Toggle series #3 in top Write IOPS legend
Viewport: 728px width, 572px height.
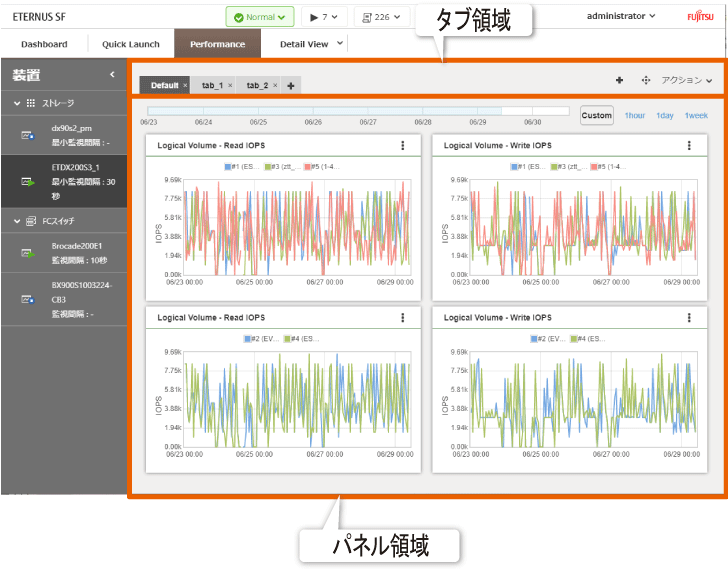[x=568, y=167]
